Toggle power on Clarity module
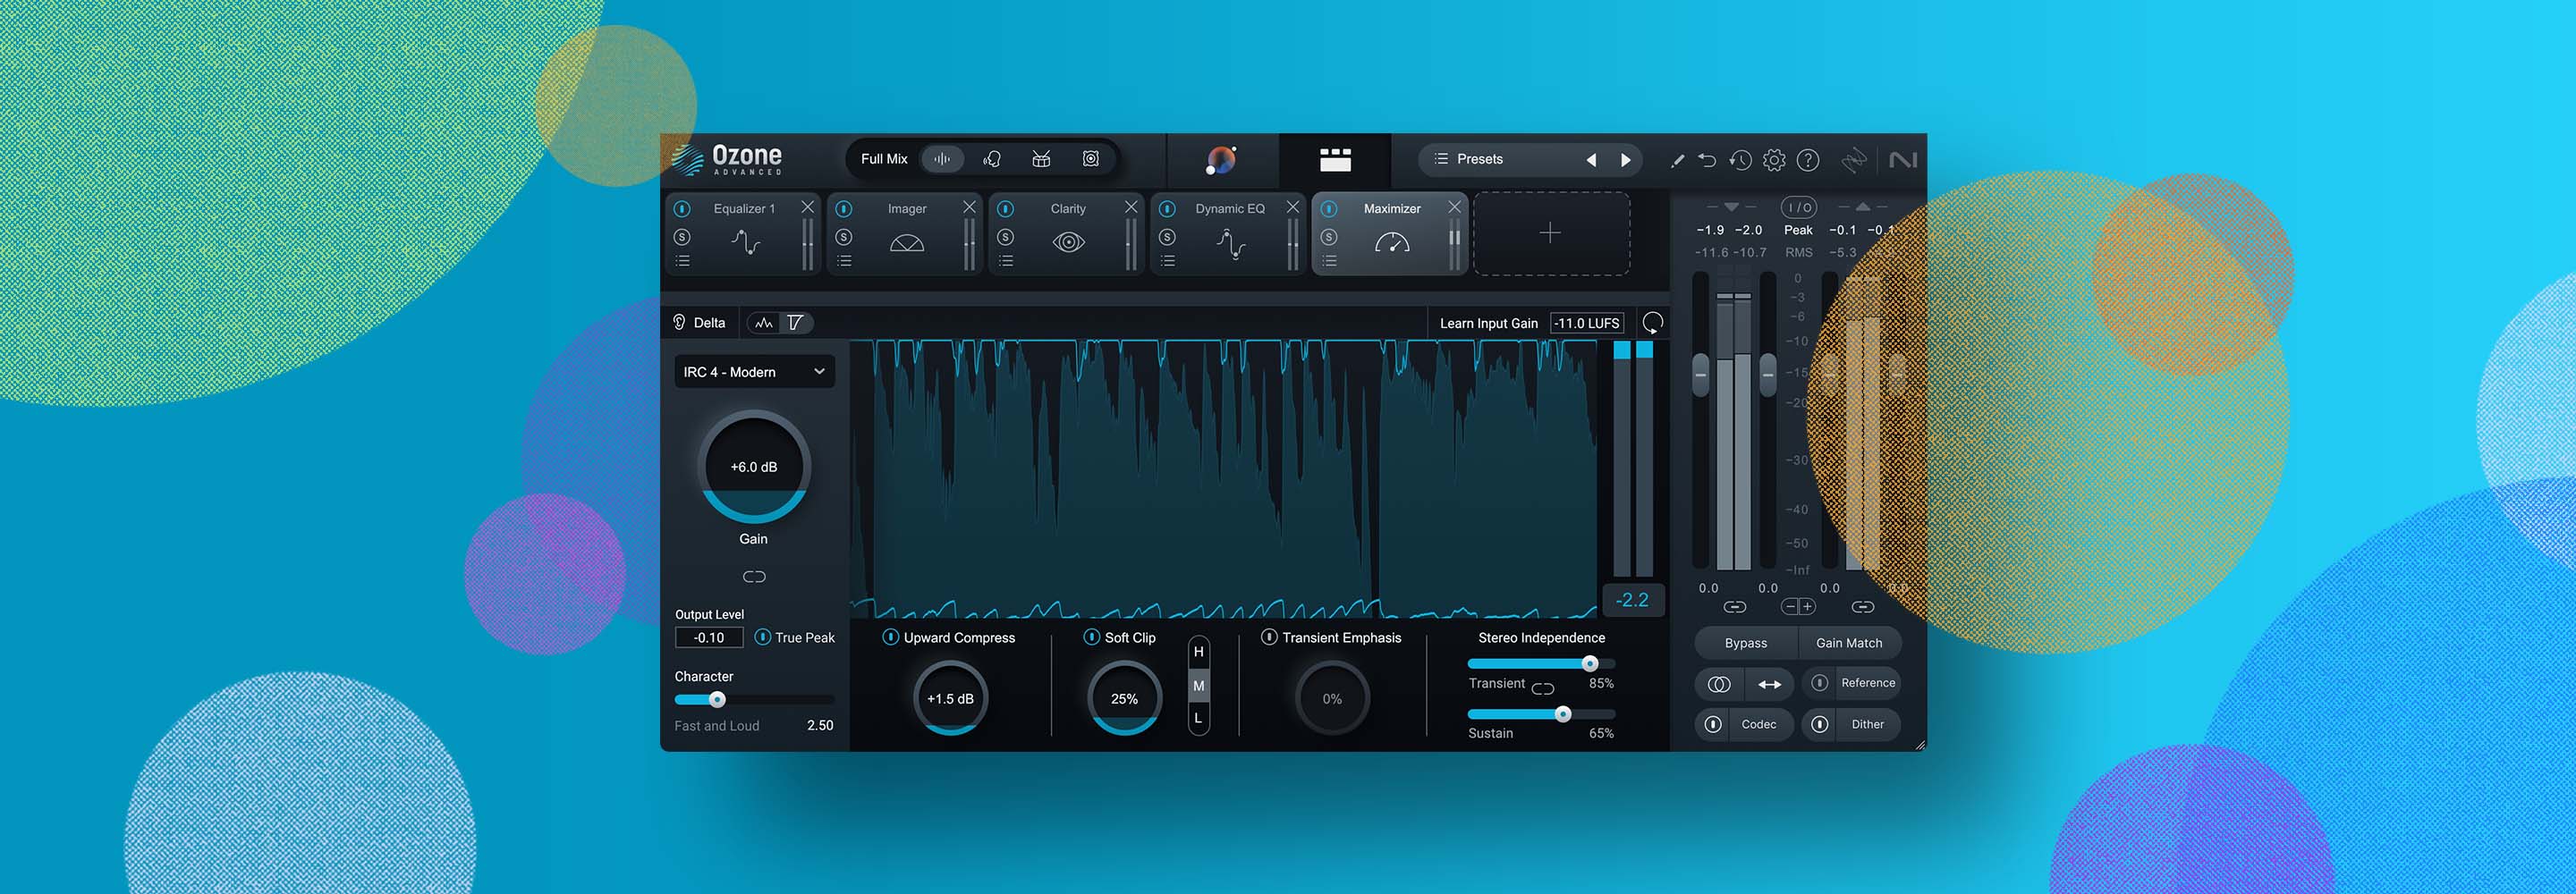2576x894 pixels. (1006, 209)
